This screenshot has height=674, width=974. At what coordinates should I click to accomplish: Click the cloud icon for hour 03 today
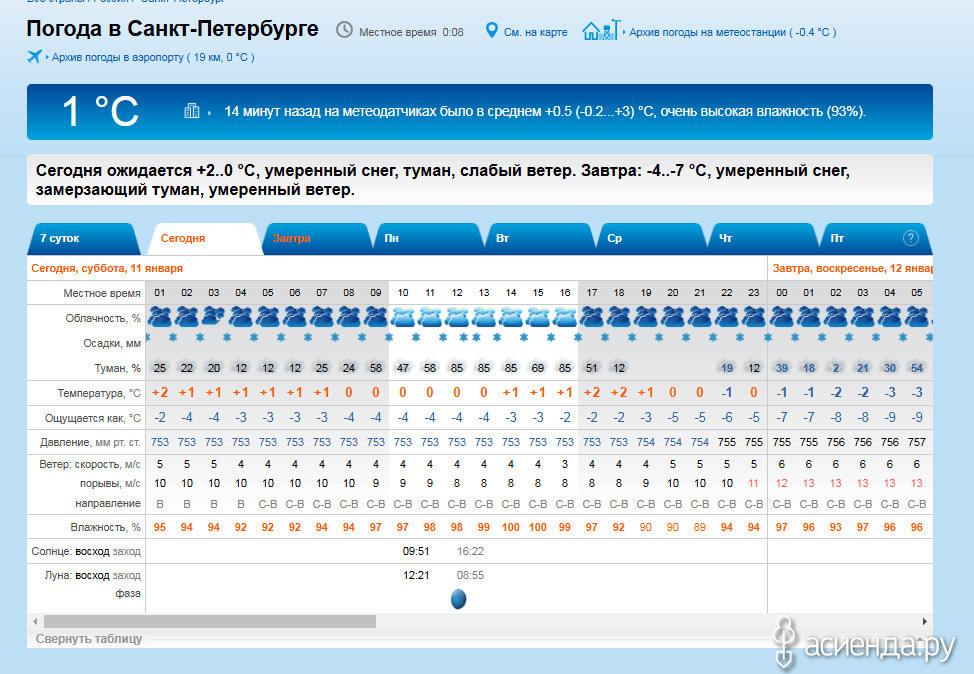tap(214, 317)
